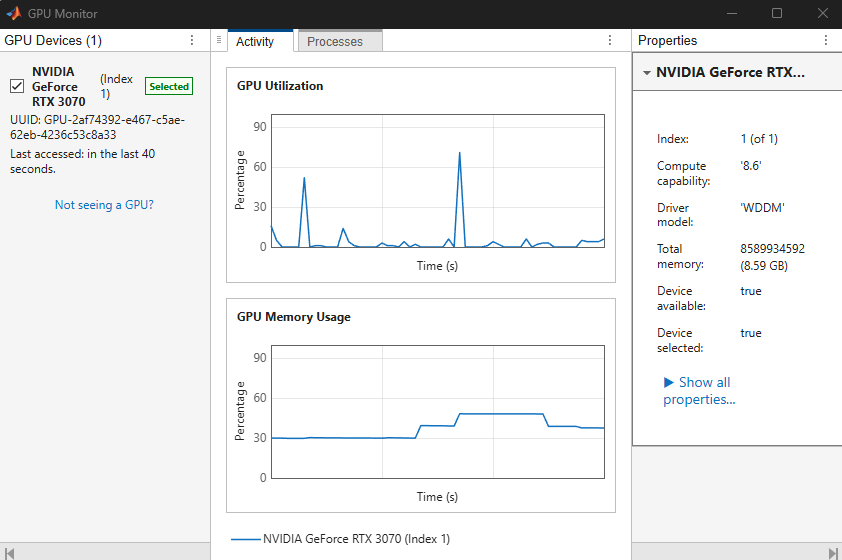842x560 pixels.
Task: Click the GPU Memory Usage chart plot
Action: 438,412
